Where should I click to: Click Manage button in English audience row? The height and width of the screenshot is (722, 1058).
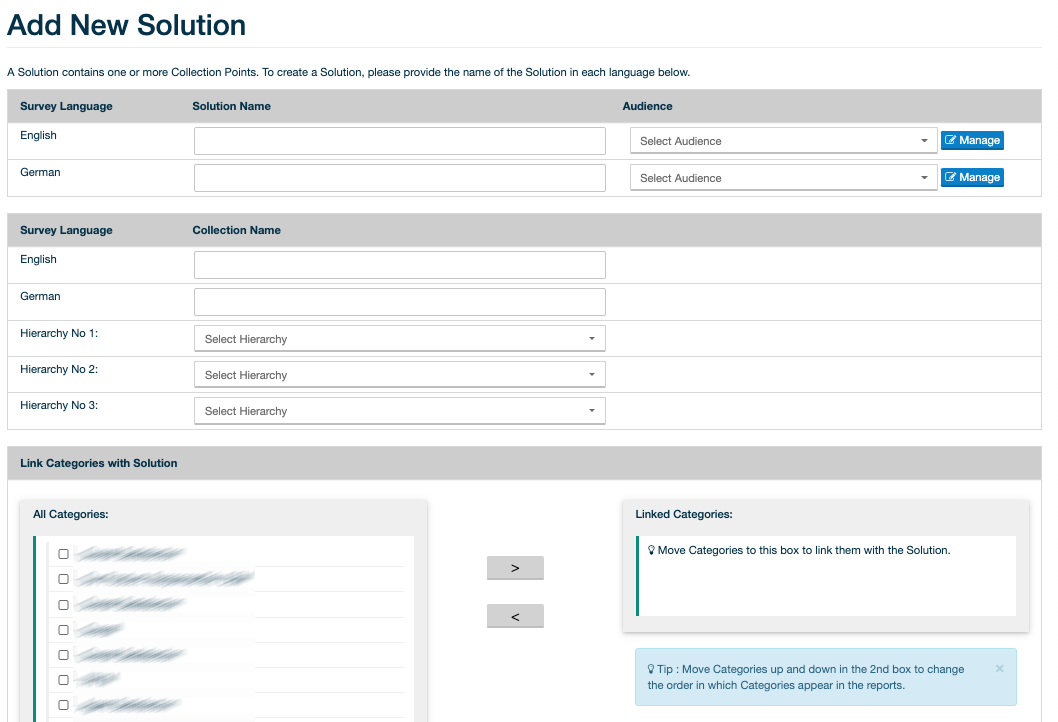tap(971, 141)
